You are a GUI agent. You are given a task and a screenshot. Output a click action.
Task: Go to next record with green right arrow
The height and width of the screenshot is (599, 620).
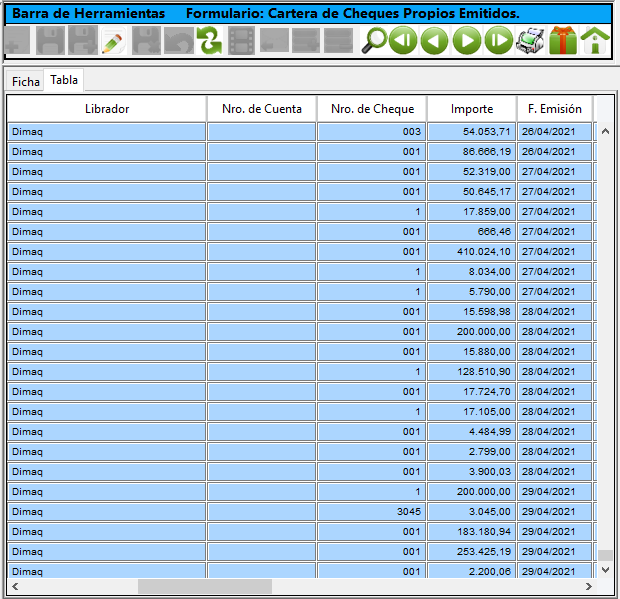467,40
